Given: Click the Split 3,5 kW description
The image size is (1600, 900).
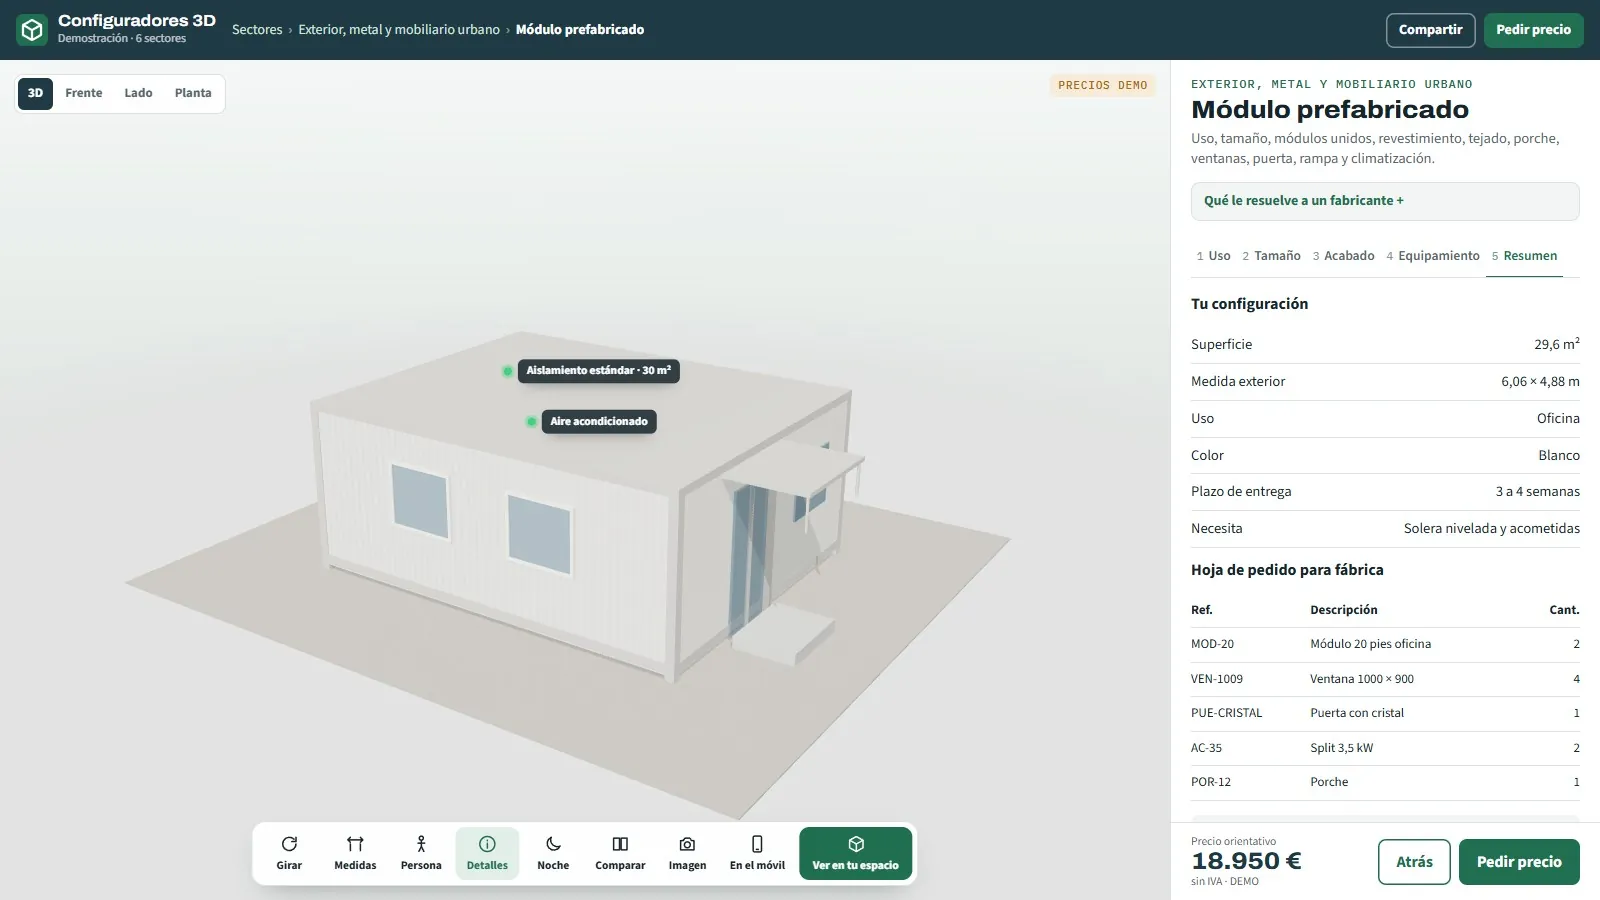Looking at the screenshot, I should point(1342,748).
